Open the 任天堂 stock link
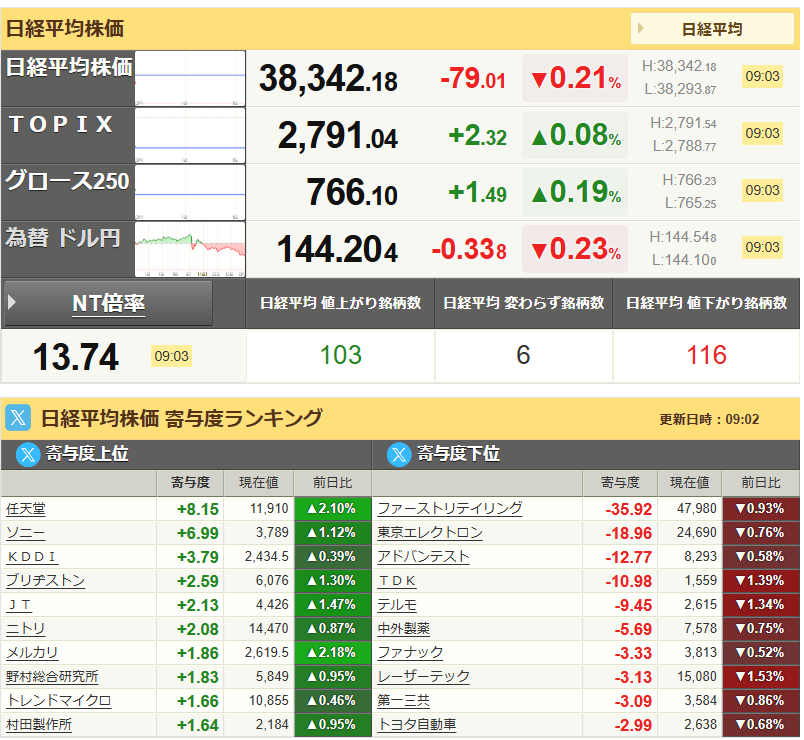Viewport: 804px width, 740px height. pyautogui.click(x=26, y=509)
